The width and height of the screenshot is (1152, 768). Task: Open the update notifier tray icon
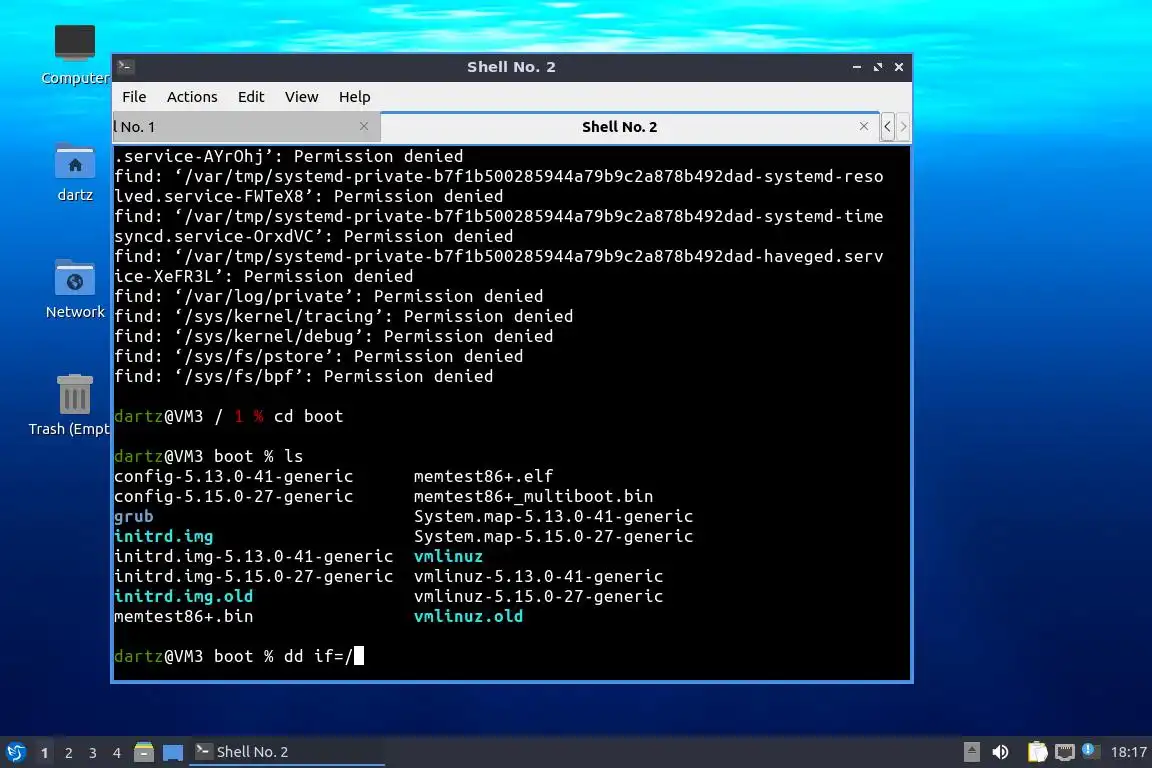1090,750
